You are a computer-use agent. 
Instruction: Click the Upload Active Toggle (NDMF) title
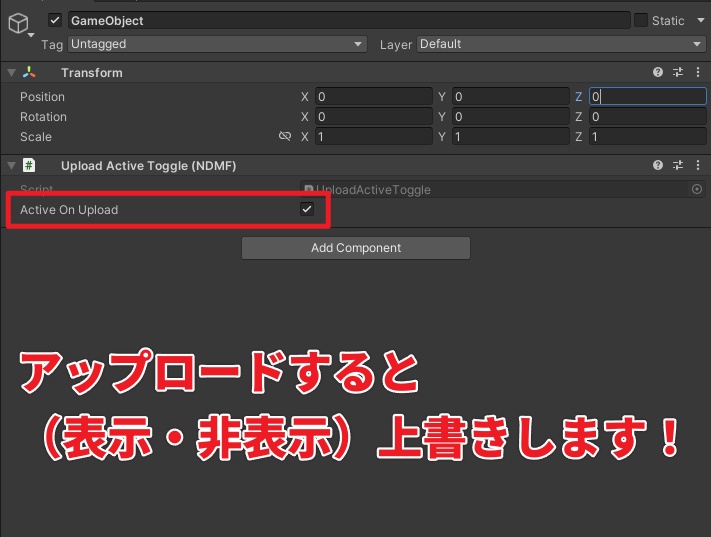(149, 166)
